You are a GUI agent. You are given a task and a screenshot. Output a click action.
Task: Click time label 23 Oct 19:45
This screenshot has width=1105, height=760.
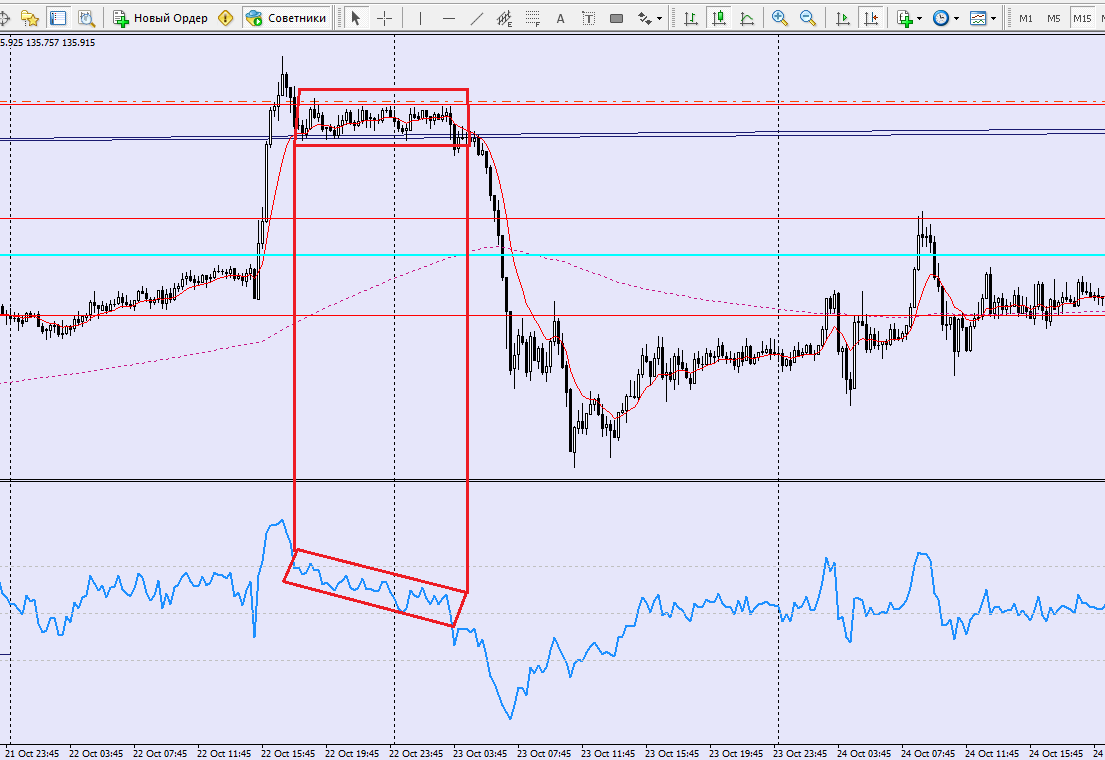point(736,753)
